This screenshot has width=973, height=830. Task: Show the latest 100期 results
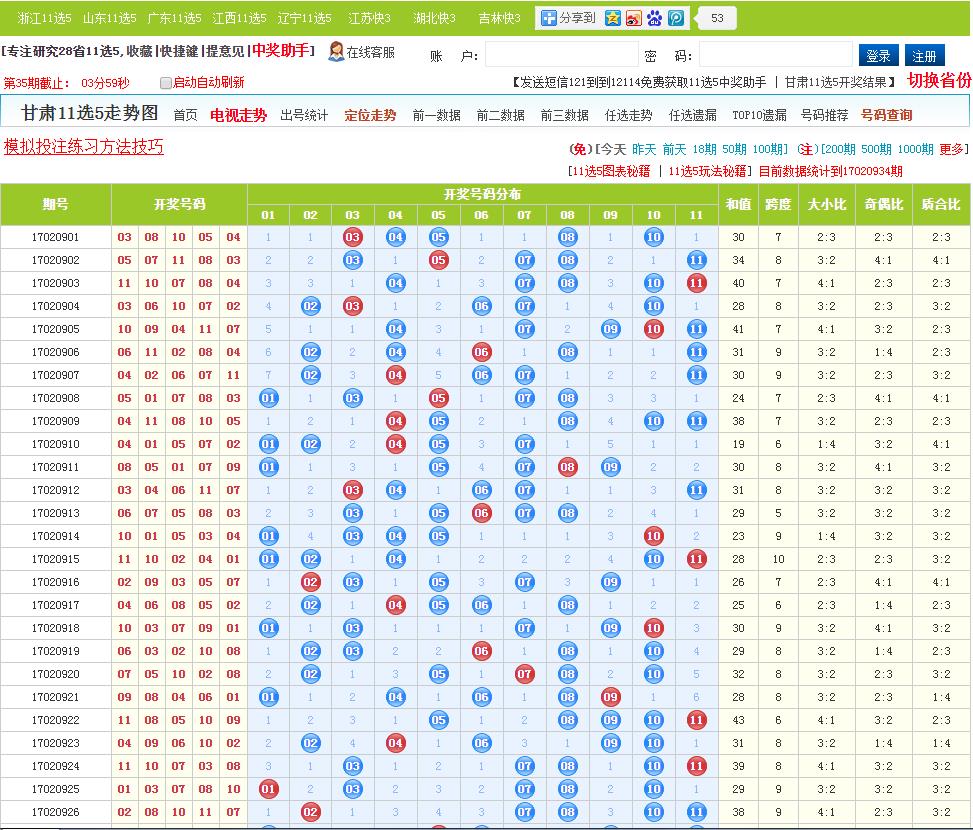tap(768, 149)
